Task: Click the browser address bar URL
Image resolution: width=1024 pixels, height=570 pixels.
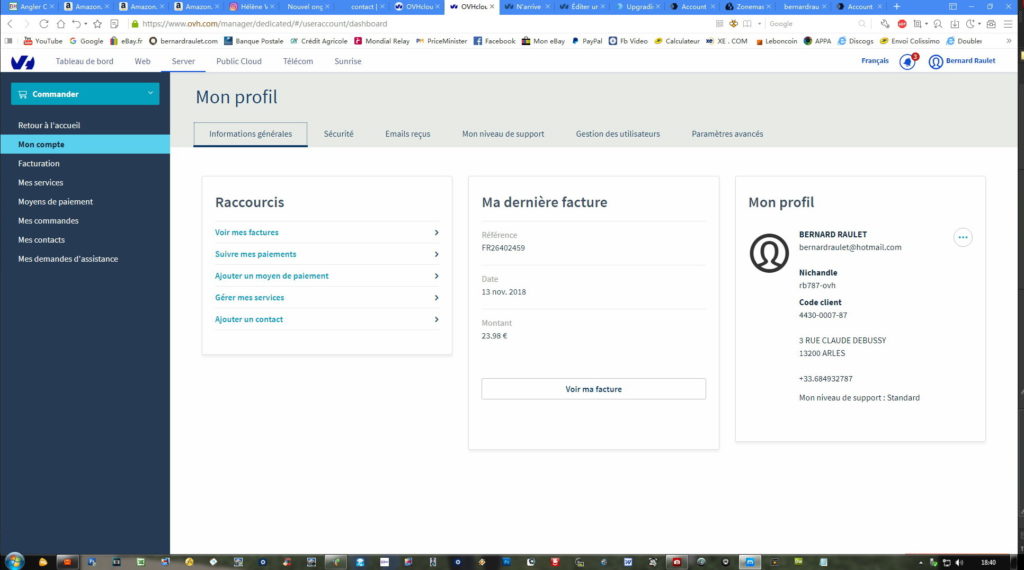Action: (264, 24)
